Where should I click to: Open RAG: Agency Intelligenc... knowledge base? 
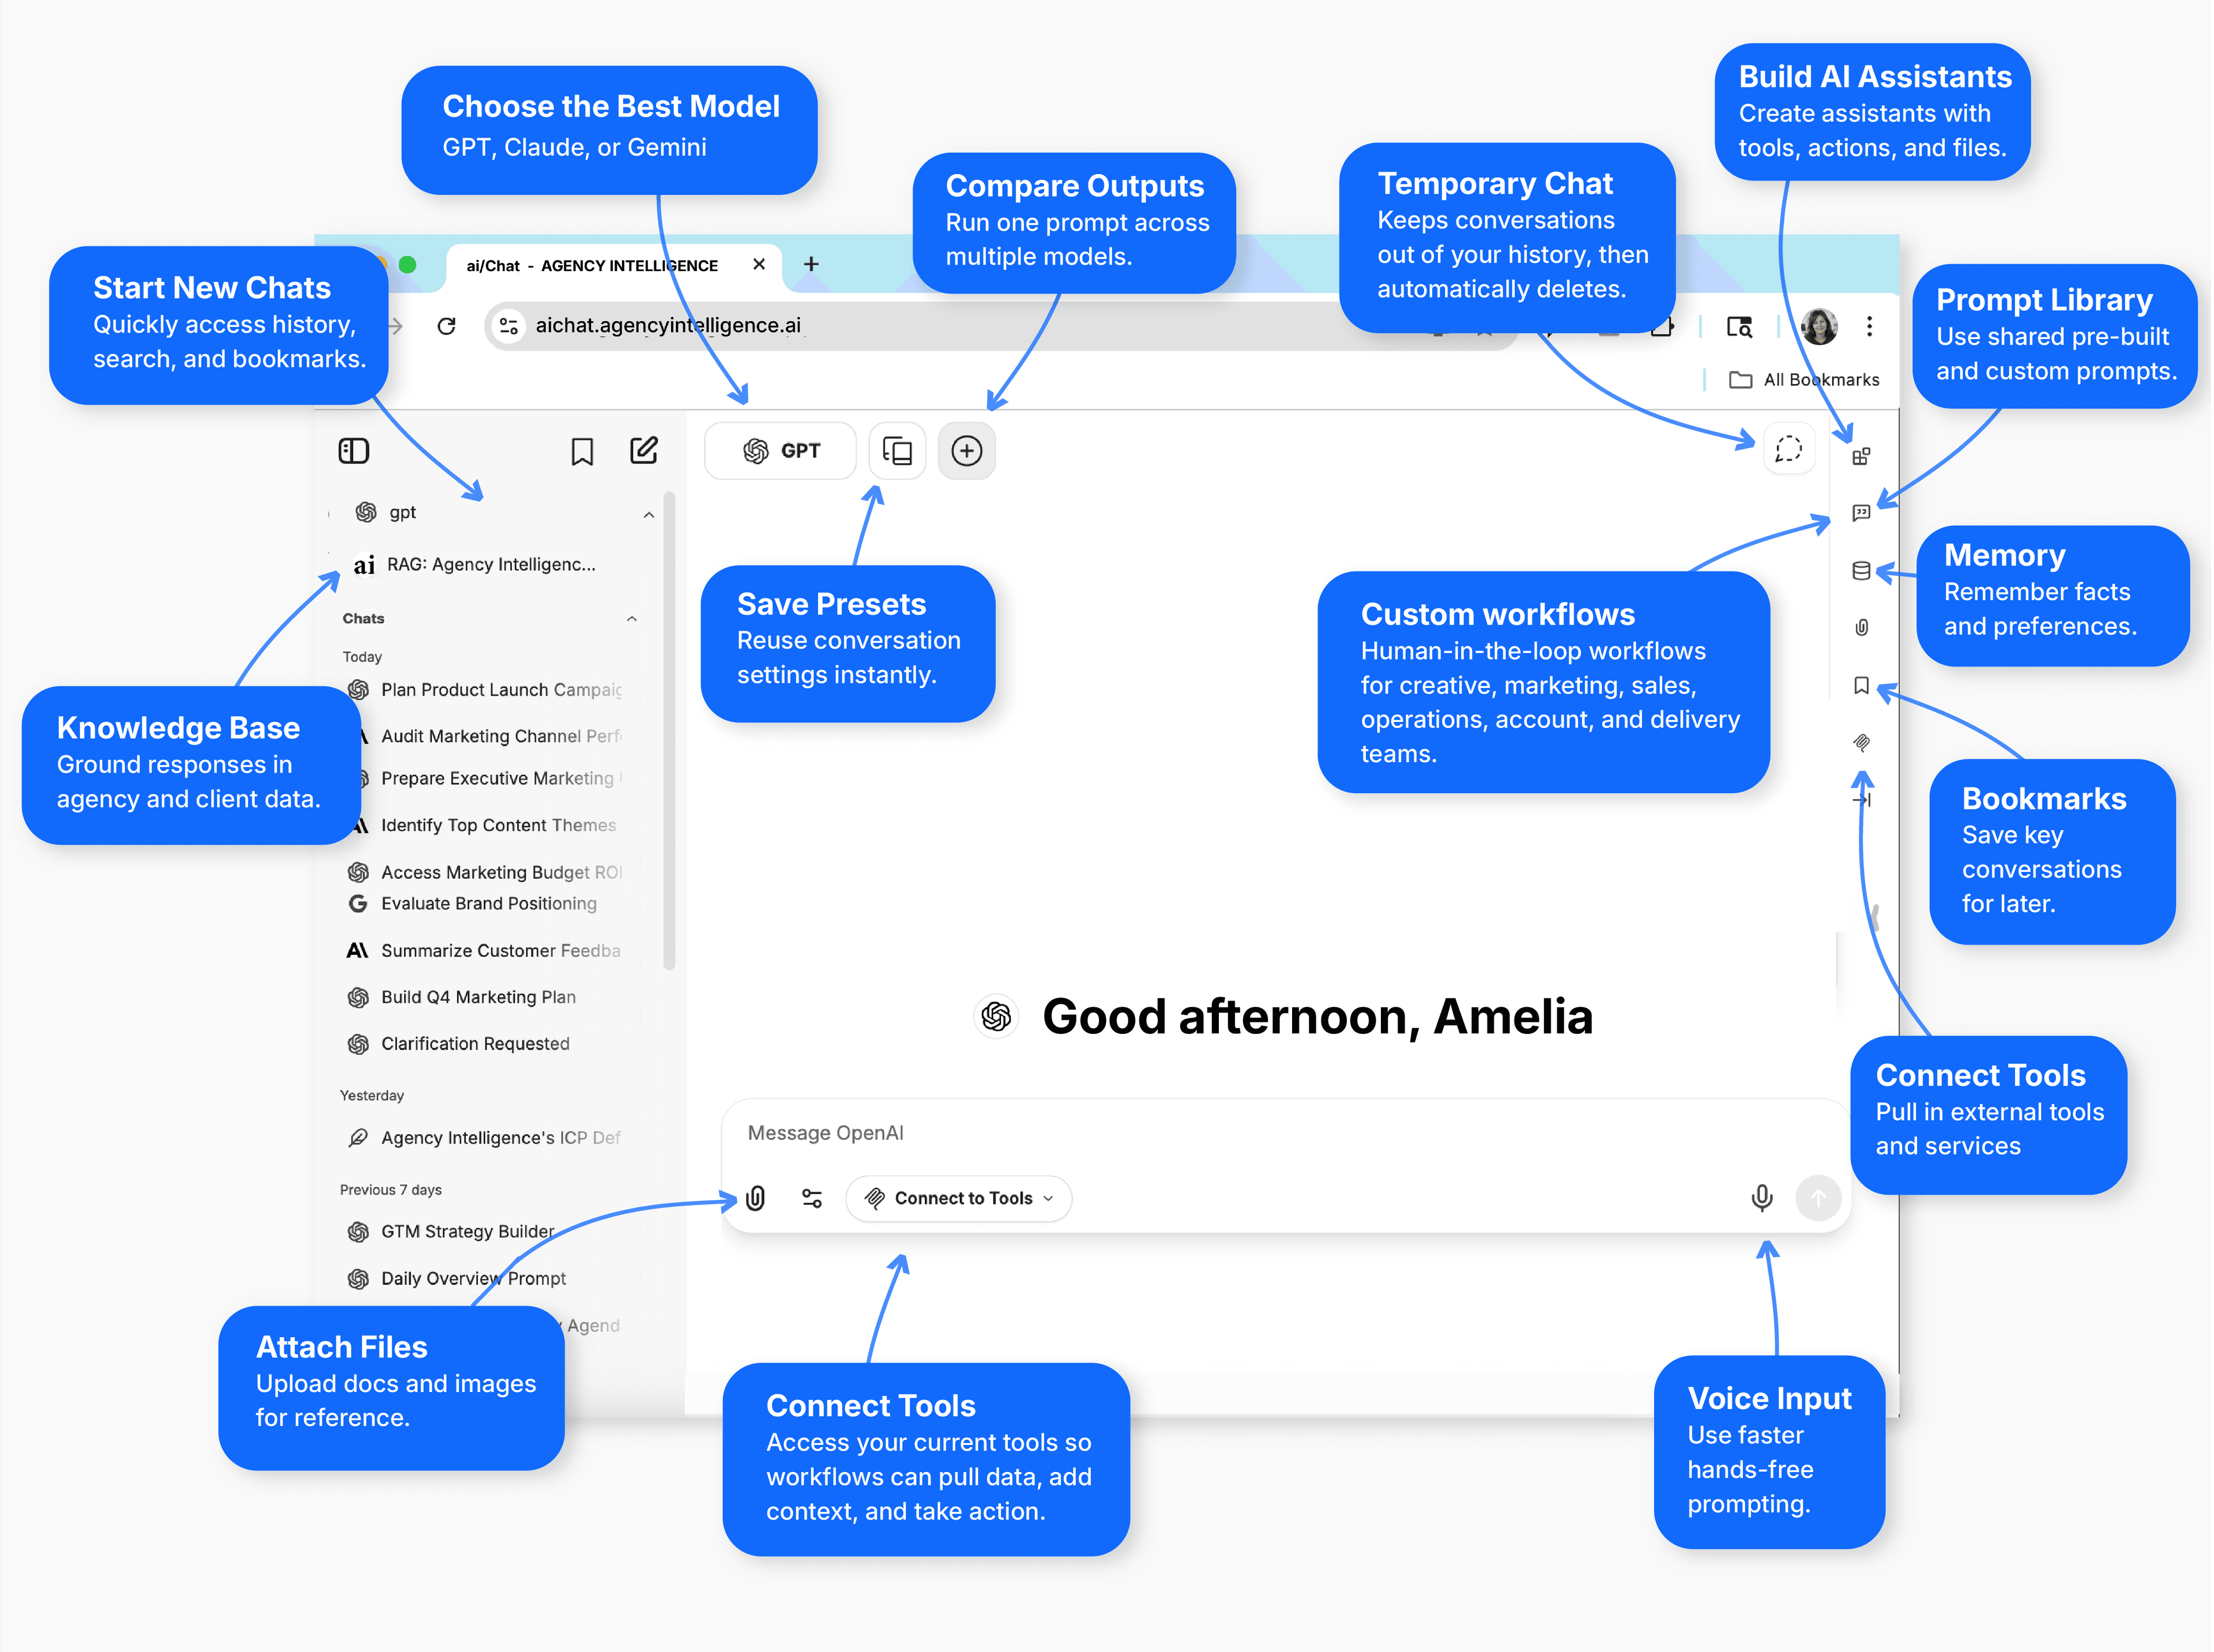click(x=475, y=565)
